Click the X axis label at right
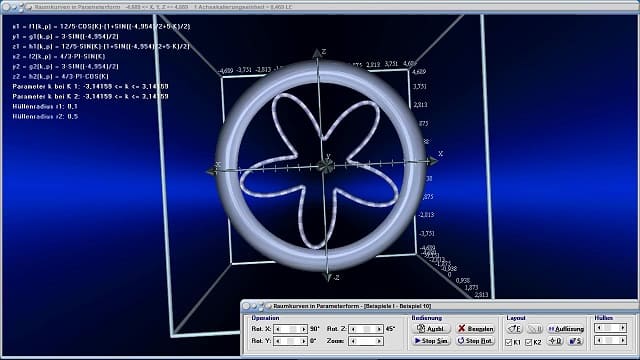Viewport: 640px width, 360px height. pos(440,154)
